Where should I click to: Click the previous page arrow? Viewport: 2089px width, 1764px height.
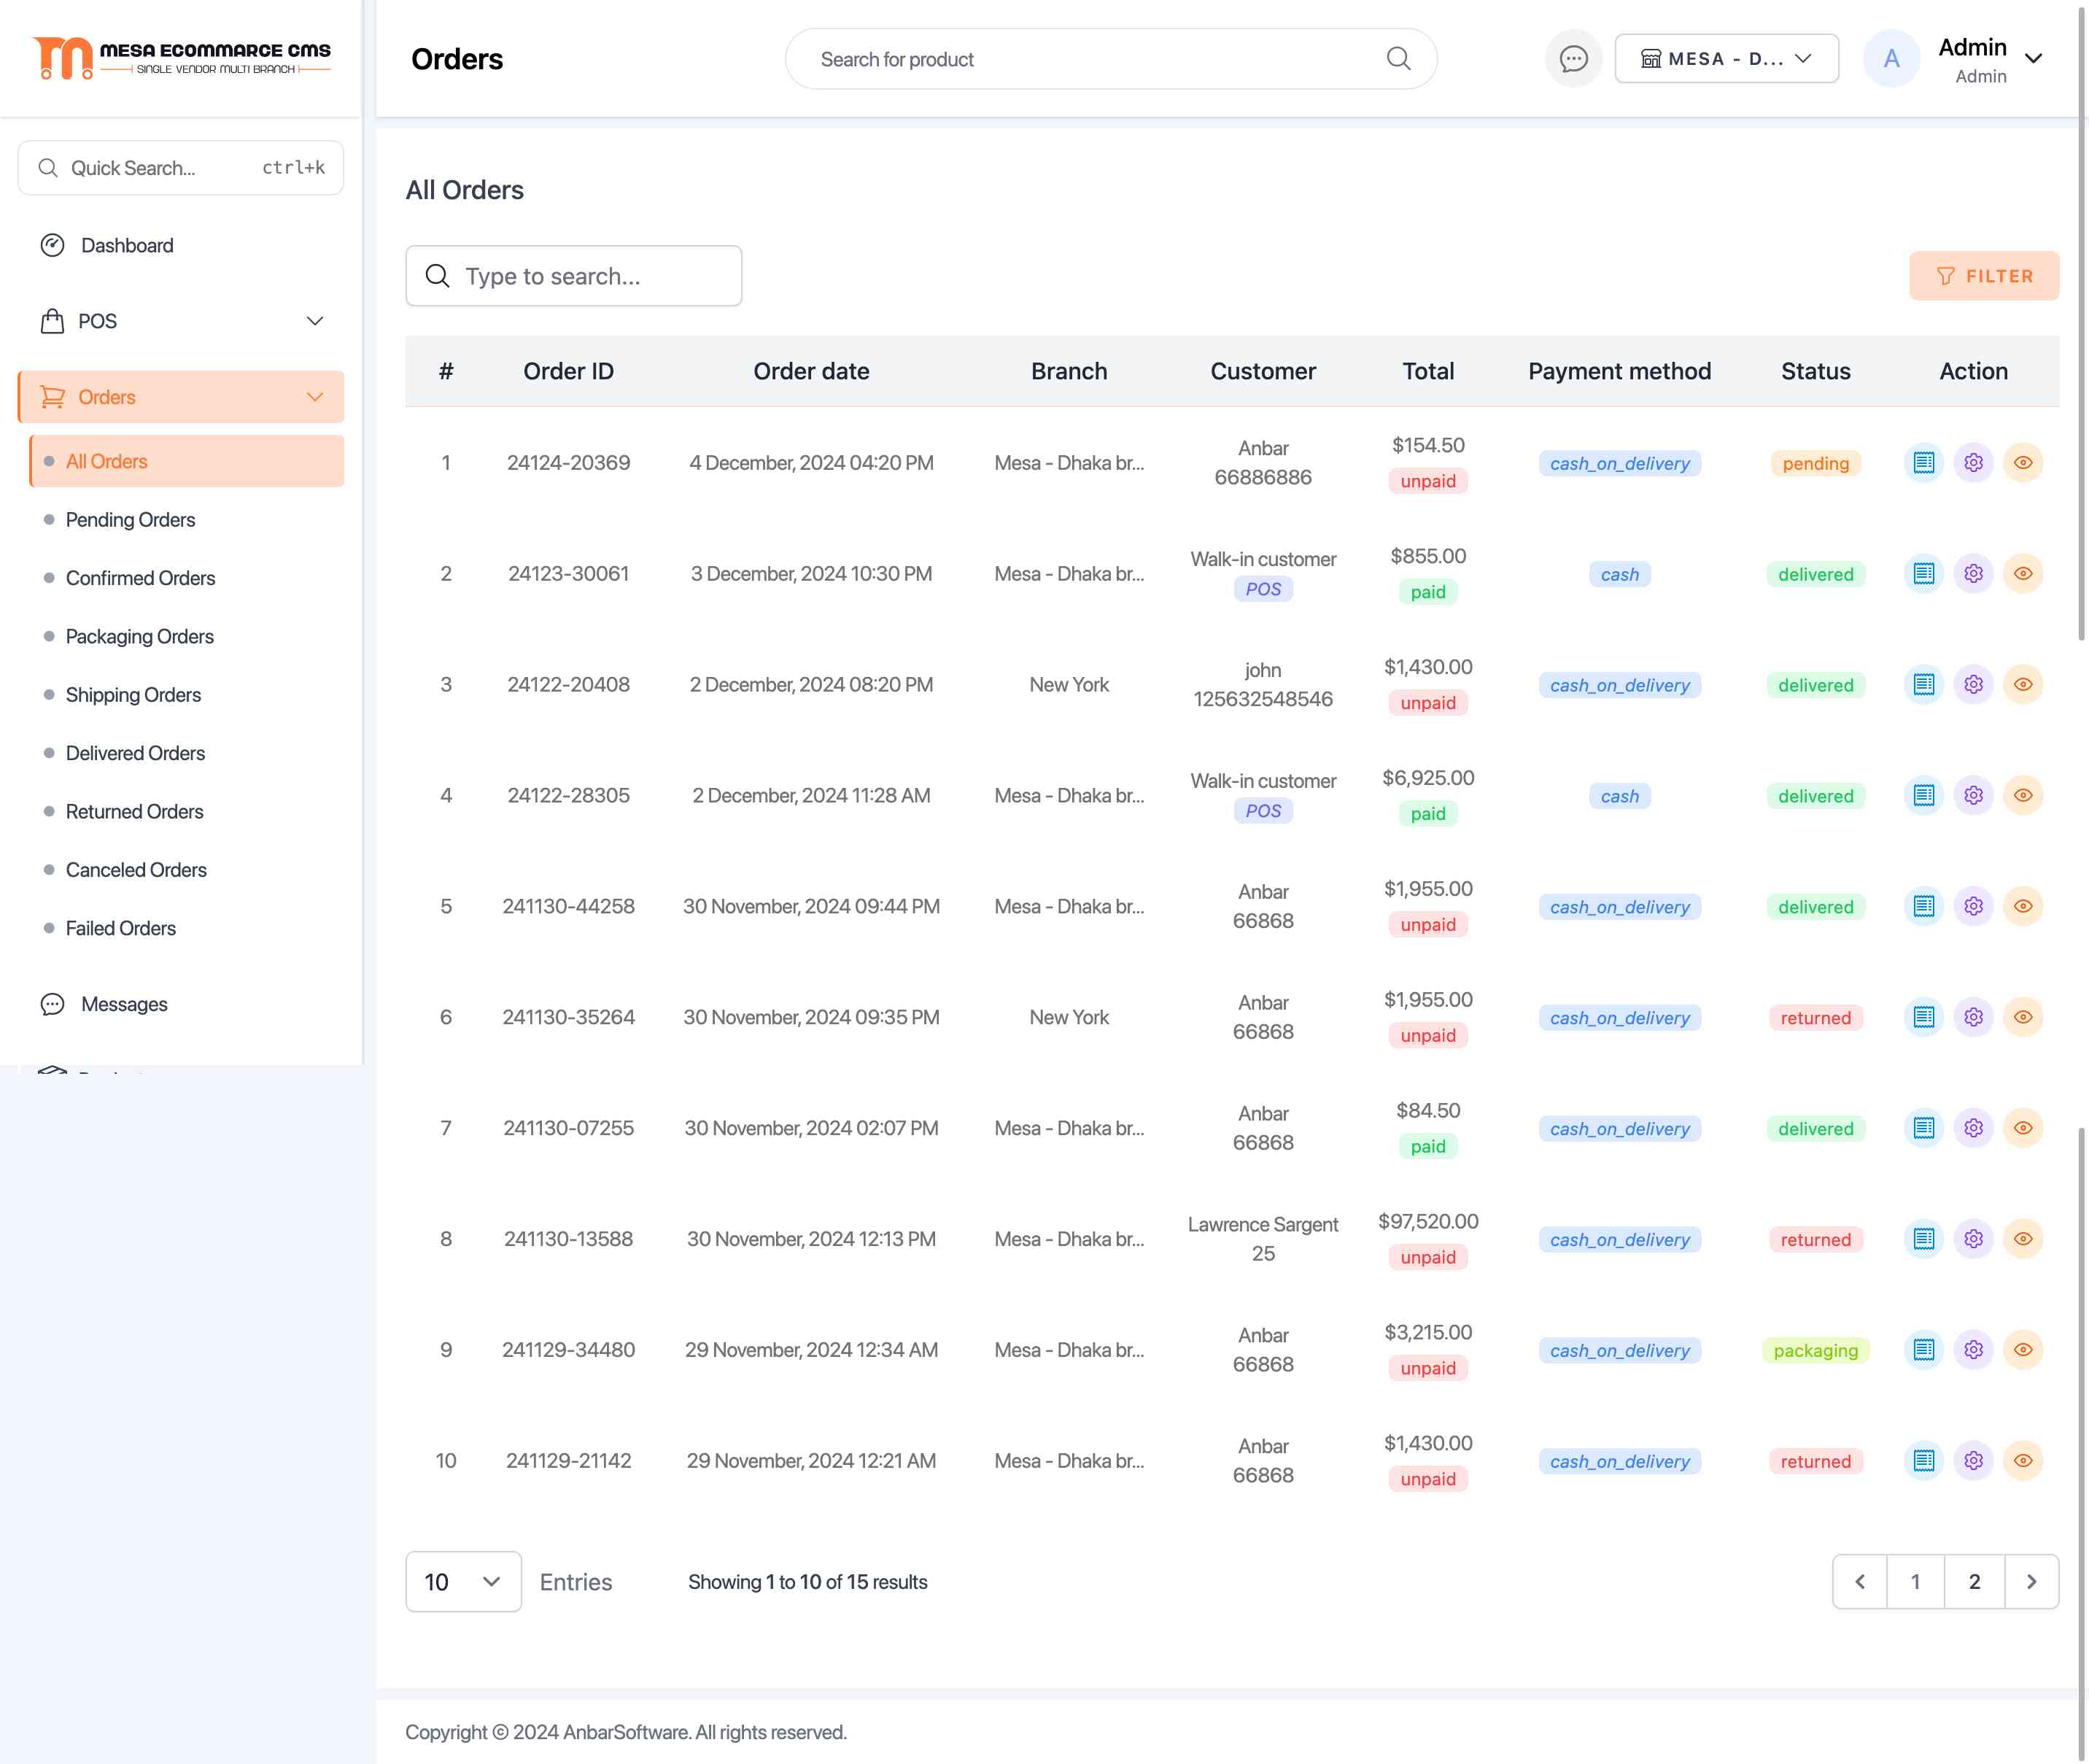[1860, 1582]
